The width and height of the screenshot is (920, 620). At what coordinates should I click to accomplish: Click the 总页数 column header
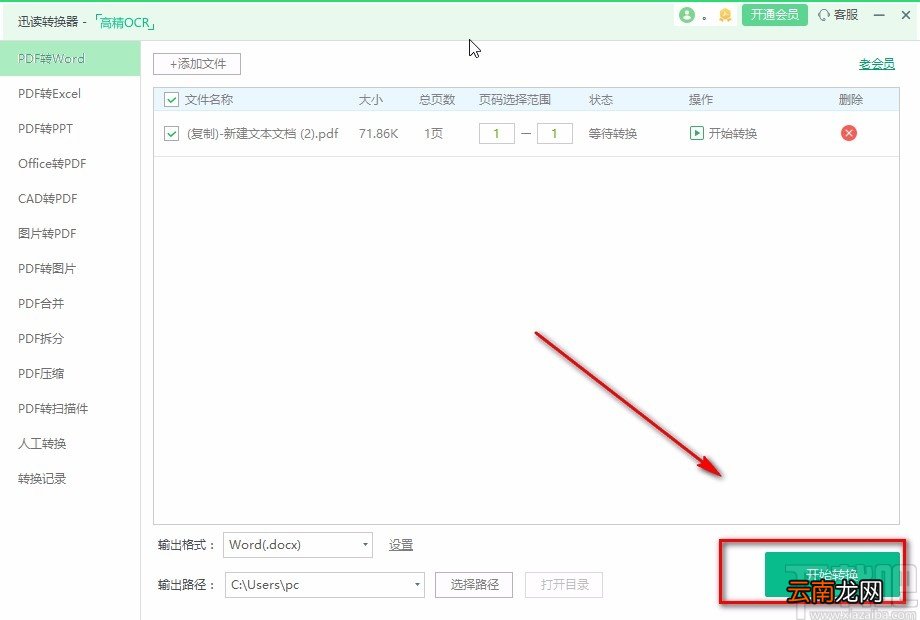coord(437,100)
